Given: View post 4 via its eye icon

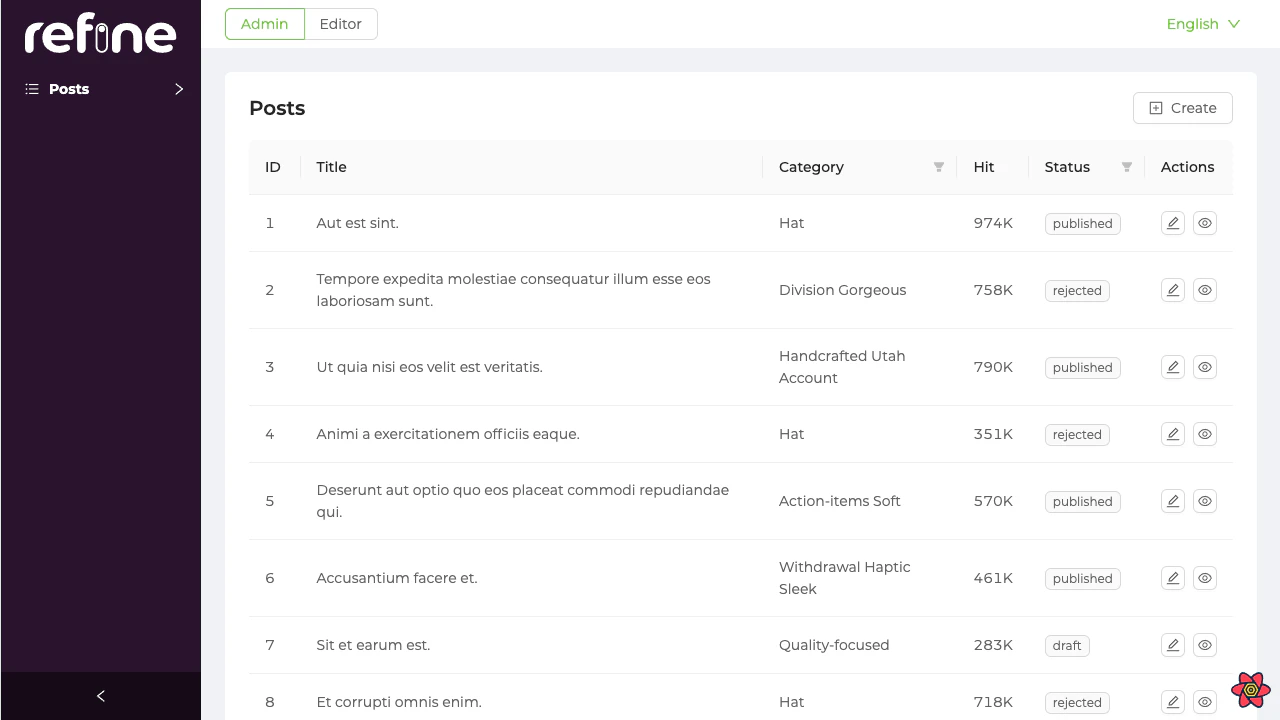Looking at the screenshot, I should (1205, 434).
